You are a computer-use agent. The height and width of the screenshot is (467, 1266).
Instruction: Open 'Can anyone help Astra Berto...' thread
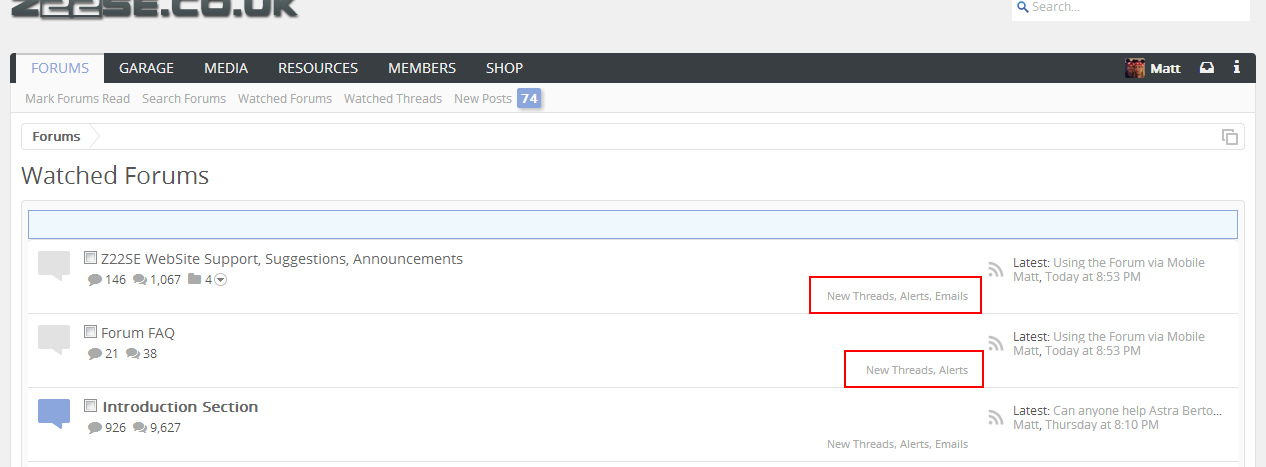tap(1138, 411)
